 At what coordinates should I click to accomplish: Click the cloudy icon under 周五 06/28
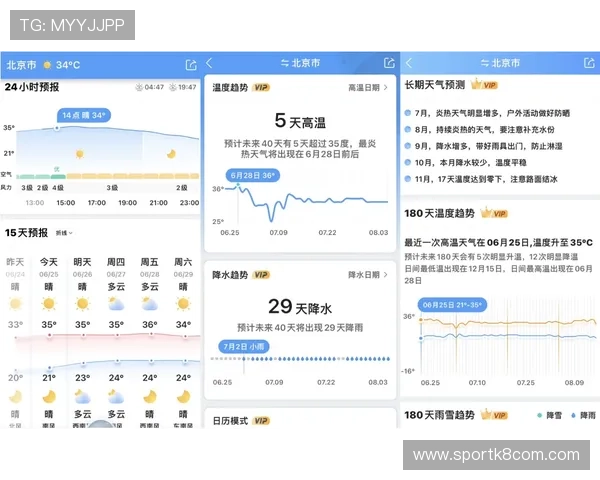click(x=150, y=304)
